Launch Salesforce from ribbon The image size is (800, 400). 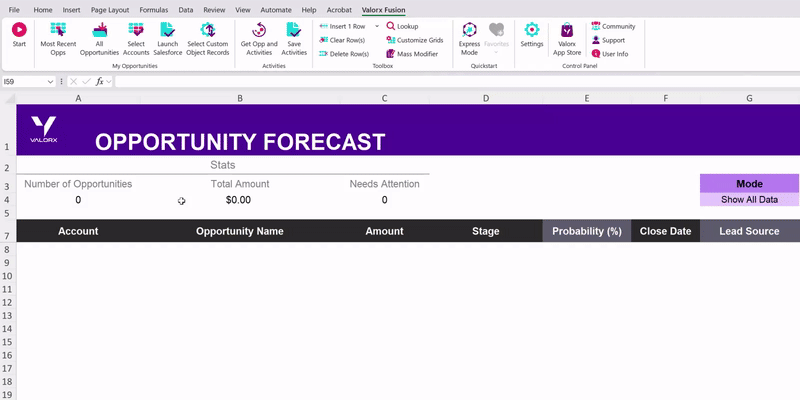point(168,39)
